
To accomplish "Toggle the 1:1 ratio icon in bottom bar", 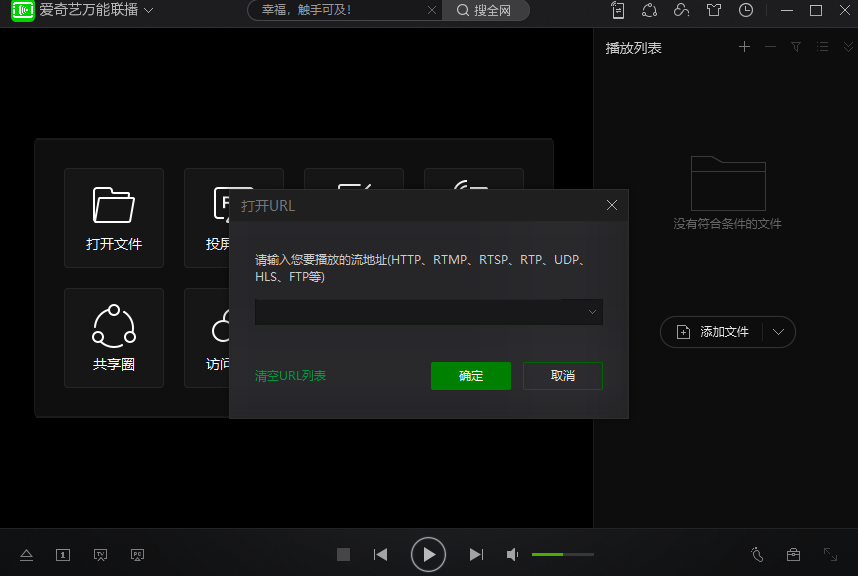I will coord(62,554).
